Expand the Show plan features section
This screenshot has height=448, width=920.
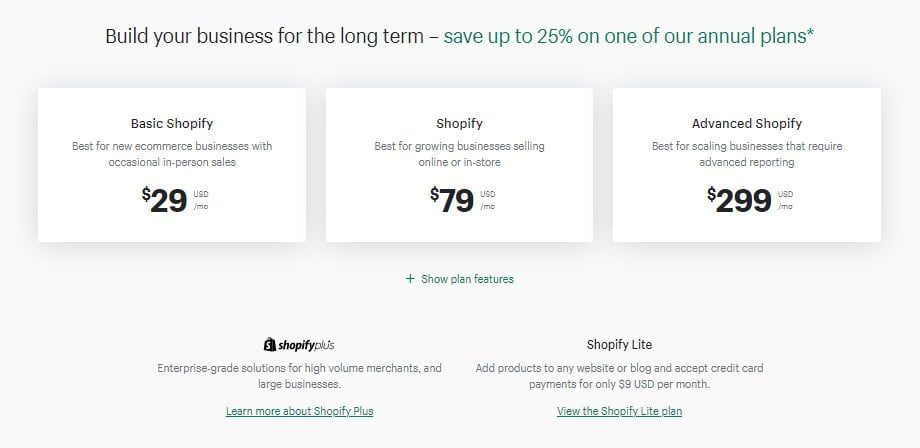click(459, 279)
